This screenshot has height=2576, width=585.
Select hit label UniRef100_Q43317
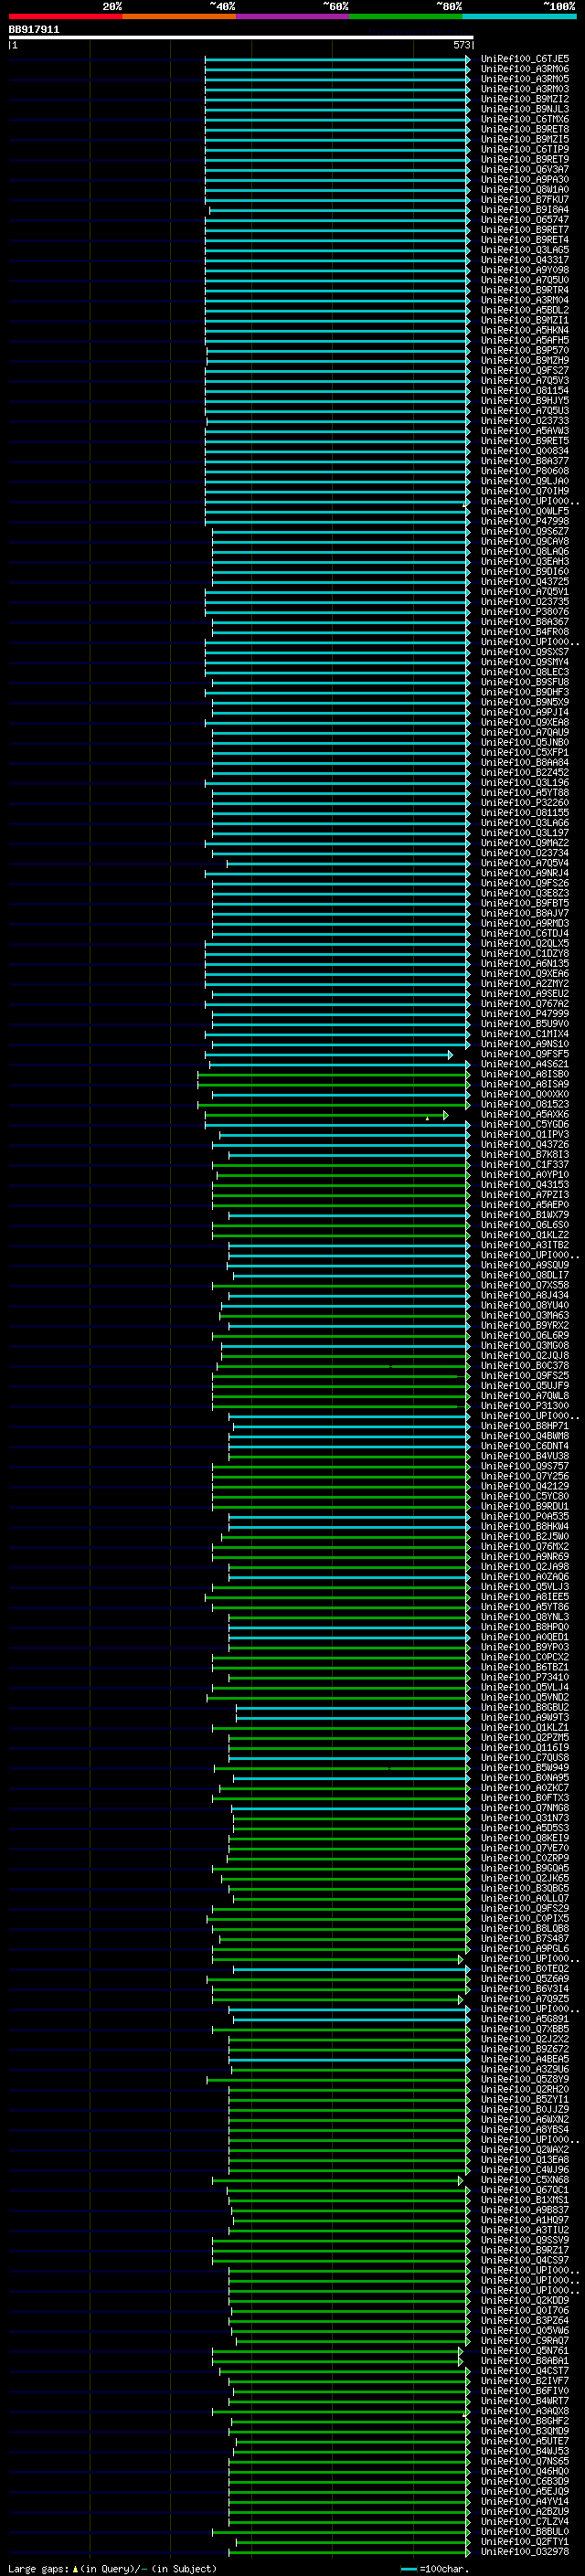[525, 260]
